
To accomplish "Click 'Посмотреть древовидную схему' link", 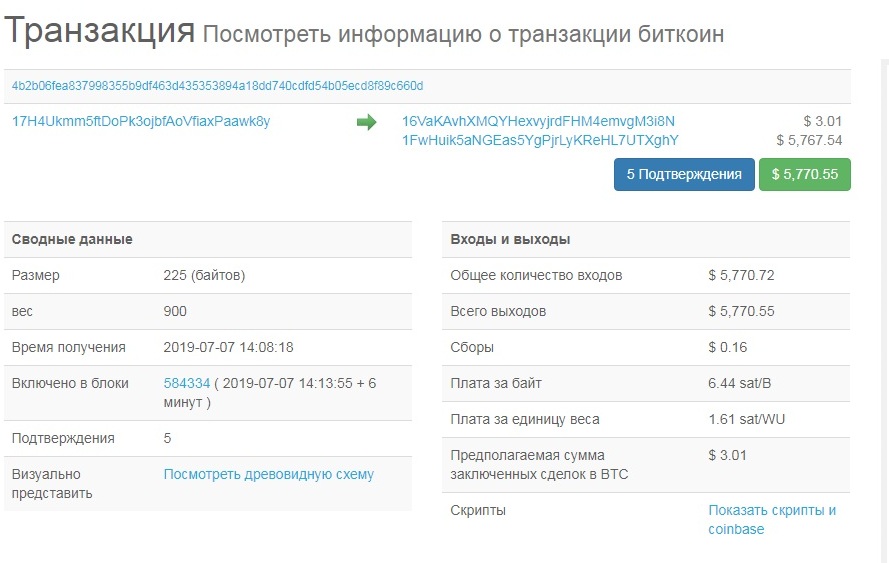I will 268,474.
